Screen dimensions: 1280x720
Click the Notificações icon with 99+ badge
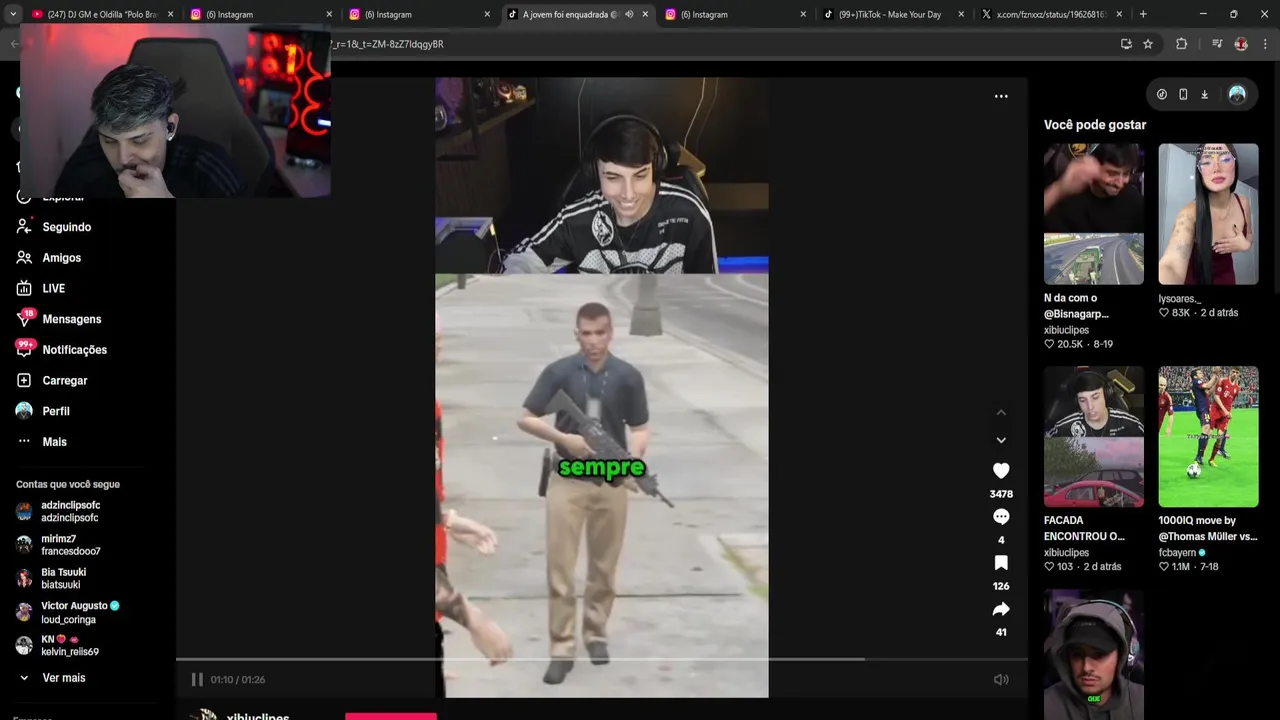click(x=24, y=350)
